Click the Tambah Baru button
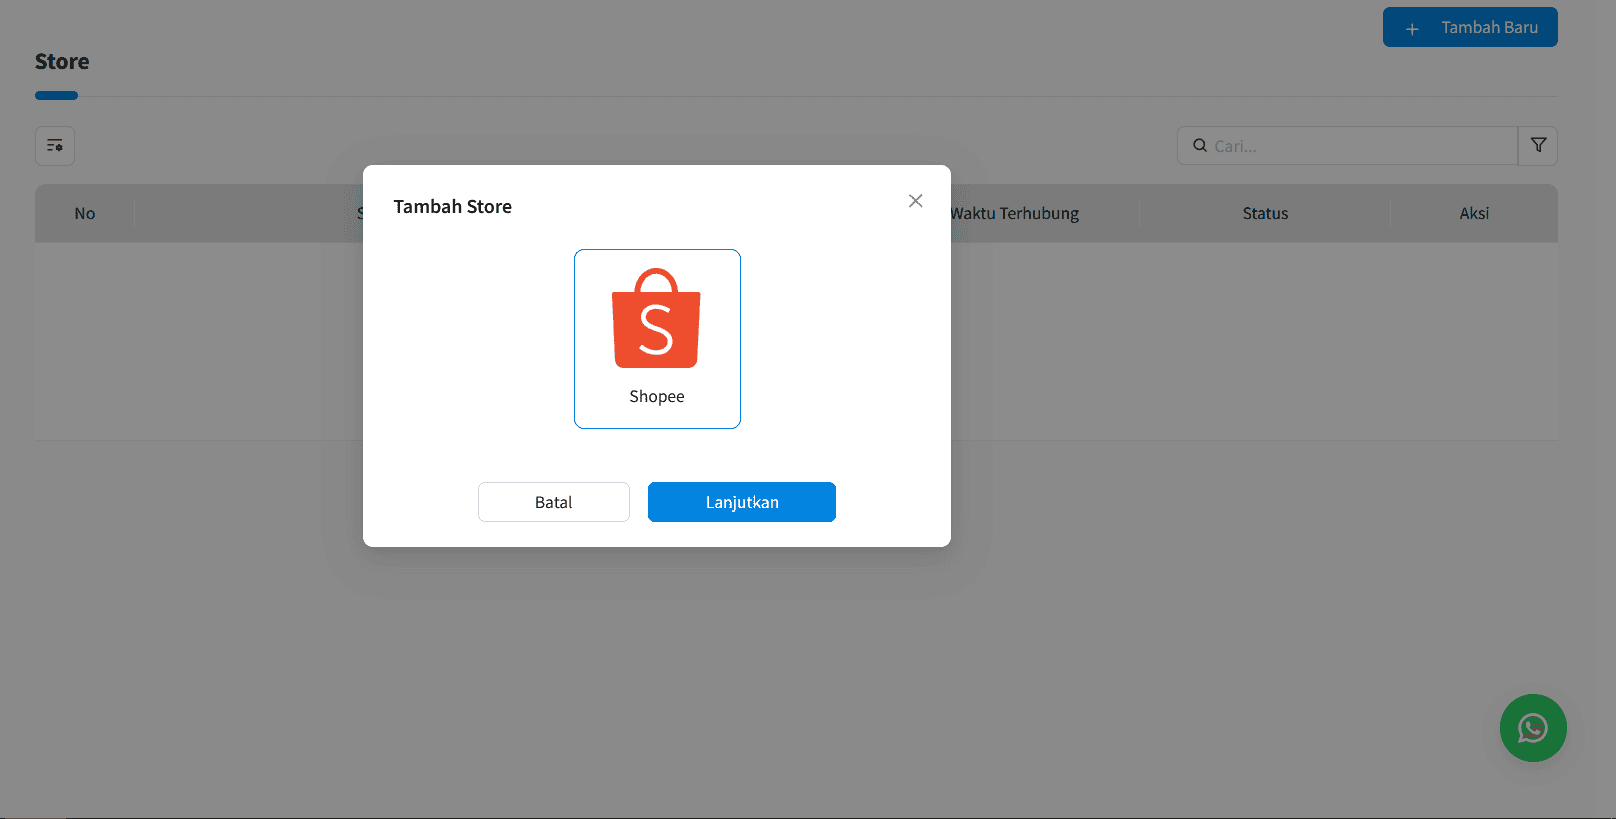Viewport: 1616px width, 819px height. point(1469,28)
